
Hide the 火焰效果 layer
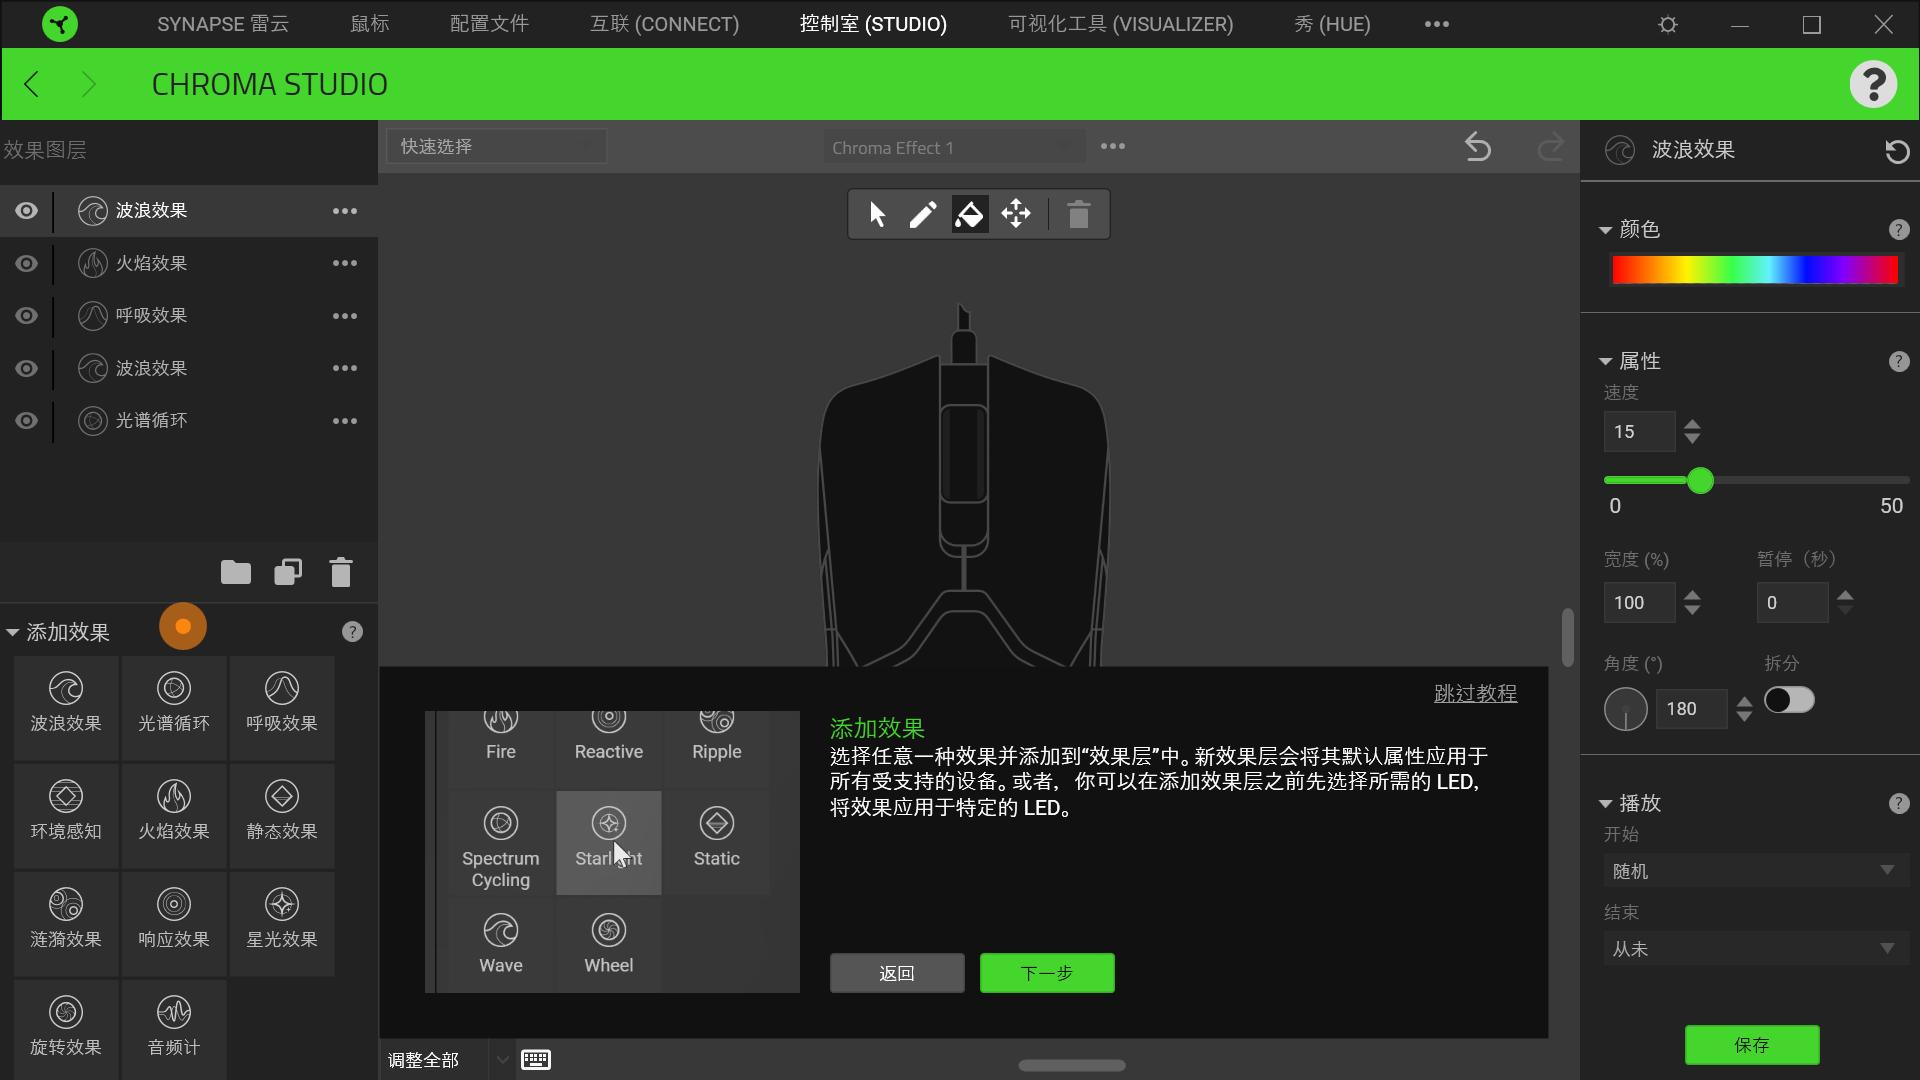point(25,263)
